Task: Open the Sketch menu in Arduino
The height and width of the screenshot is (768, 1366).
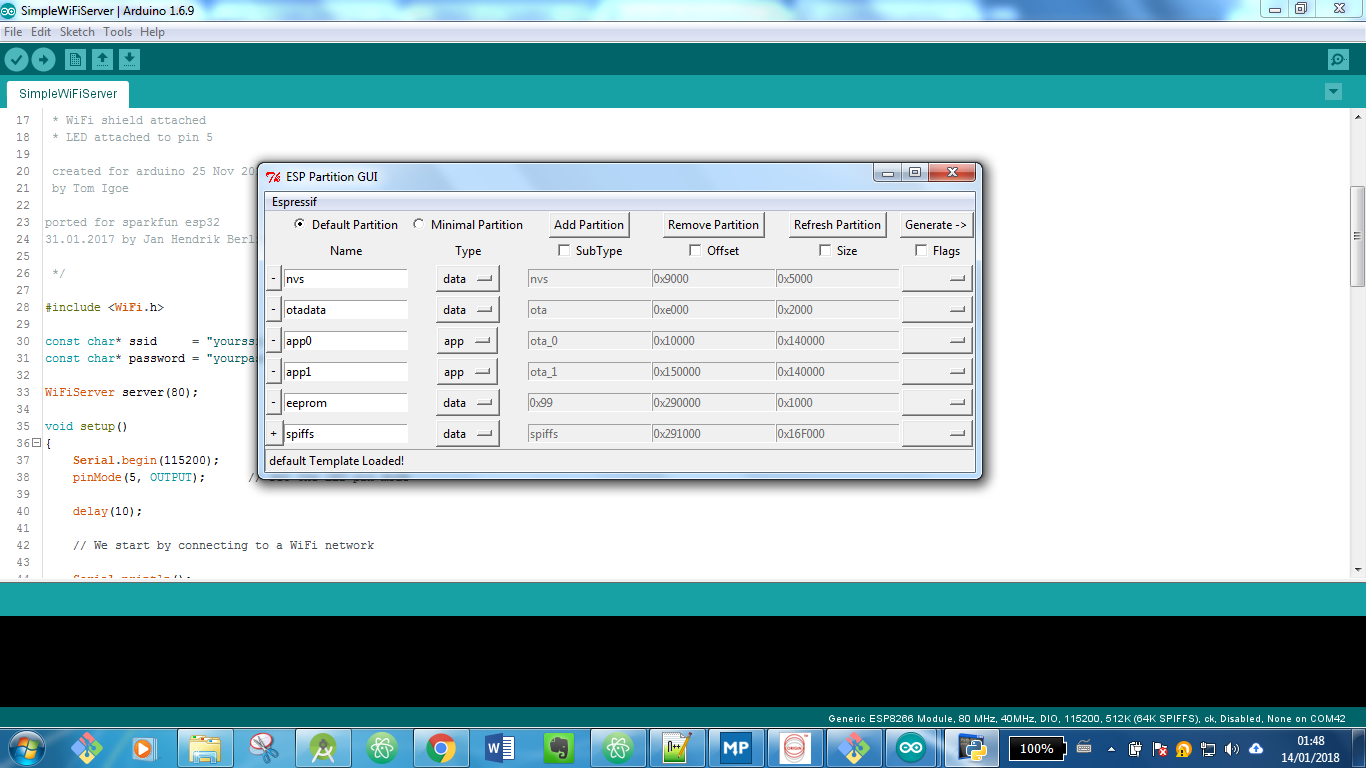Action: click(77, 32)
